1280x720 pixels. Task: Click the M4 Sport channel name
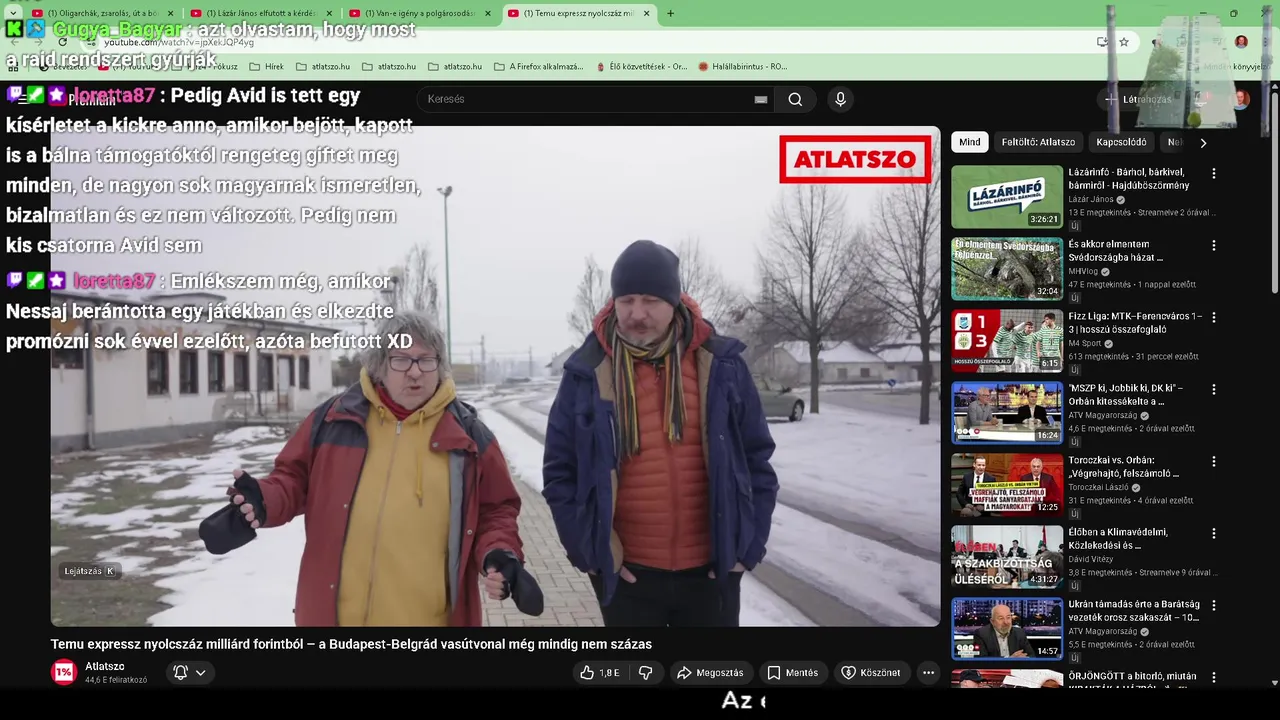(1085, 343)
